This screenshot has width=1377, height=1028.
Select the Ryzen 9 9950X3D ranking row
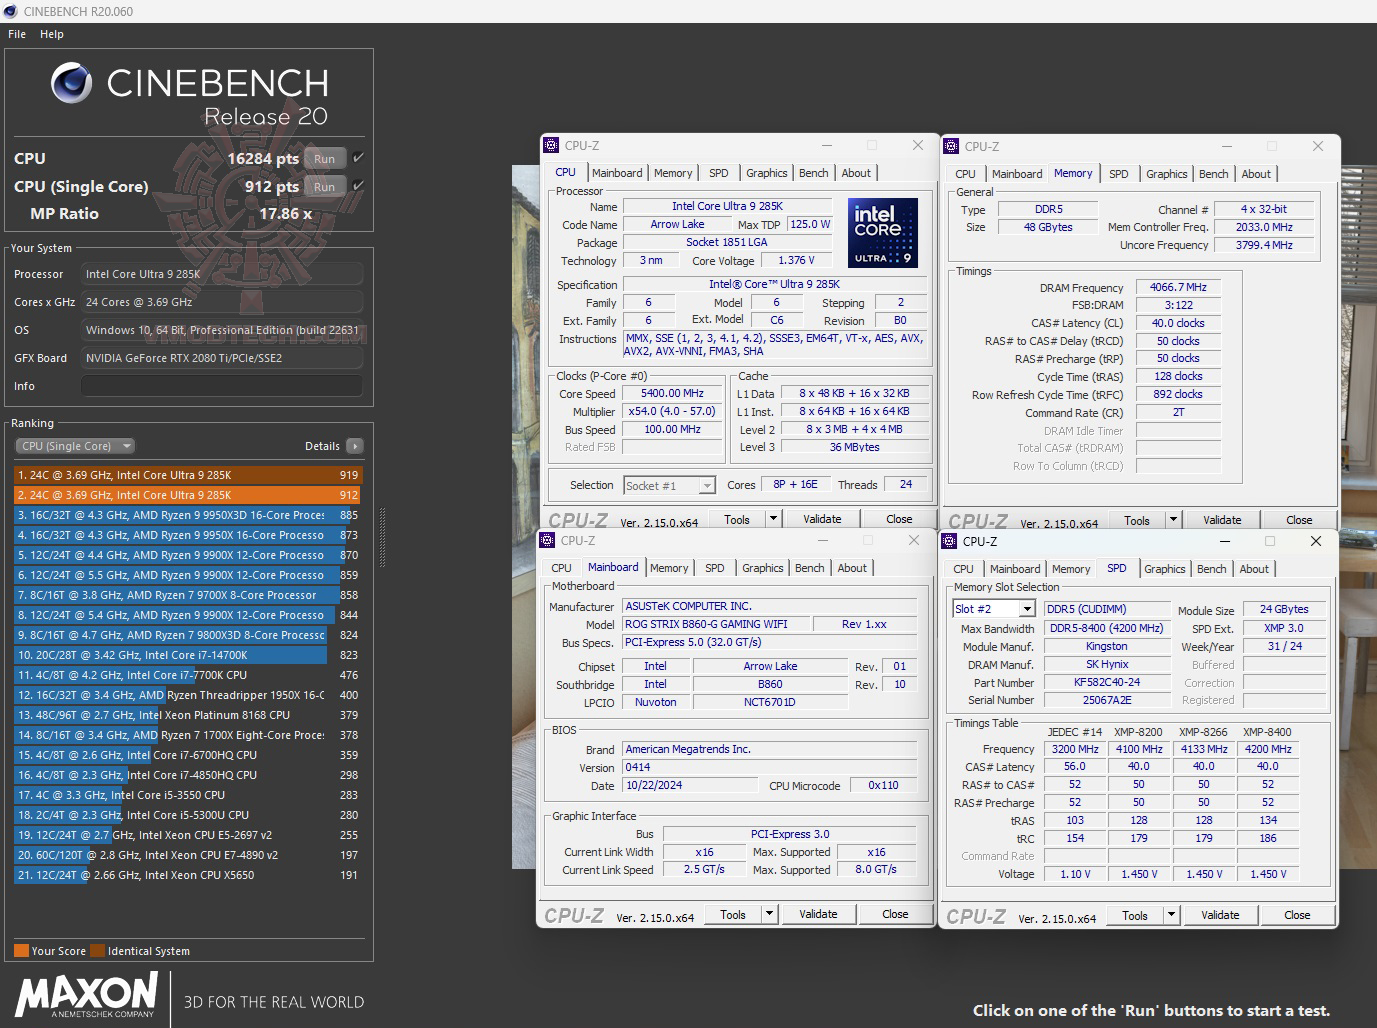(x=188, y=515)
